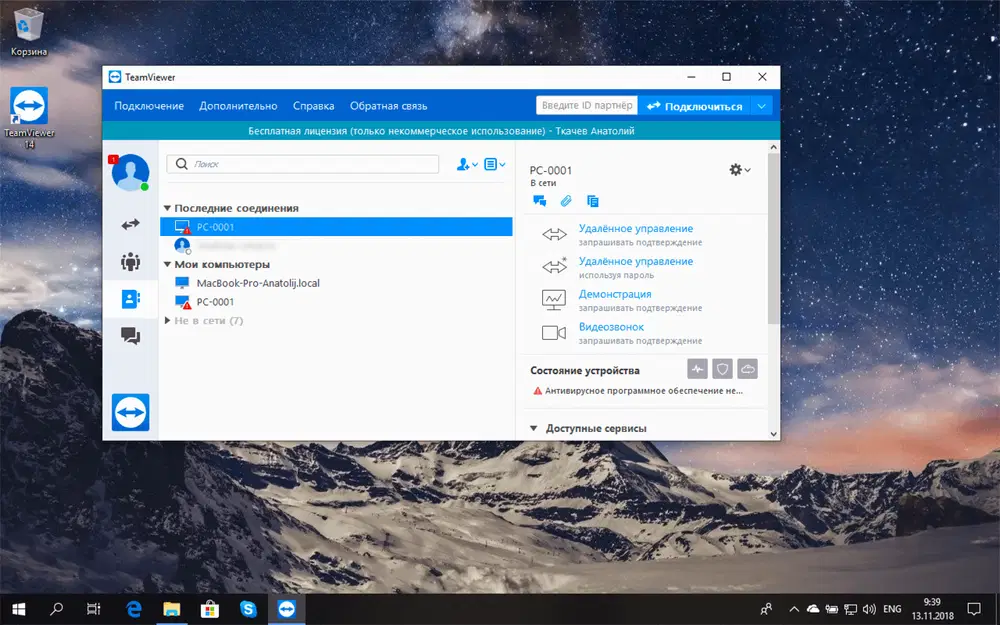Image resolution: width=1000 pixels, height=625 pixels.
Task: Open Microsoft Store from taskbar
Action: [x=210, y=609]
